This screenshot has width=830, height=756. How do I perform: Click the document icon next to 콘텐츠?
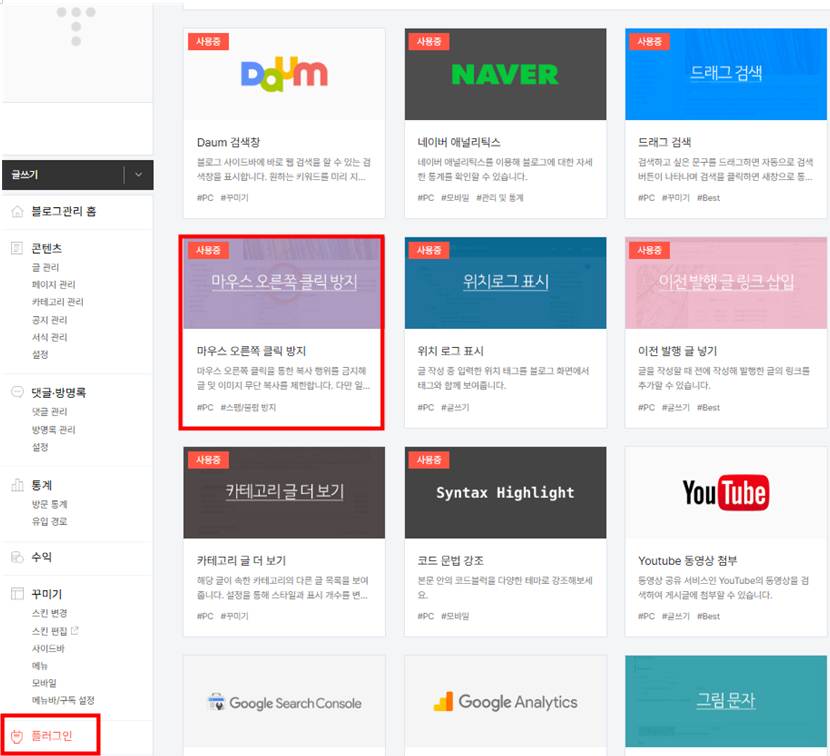[17, 248]
